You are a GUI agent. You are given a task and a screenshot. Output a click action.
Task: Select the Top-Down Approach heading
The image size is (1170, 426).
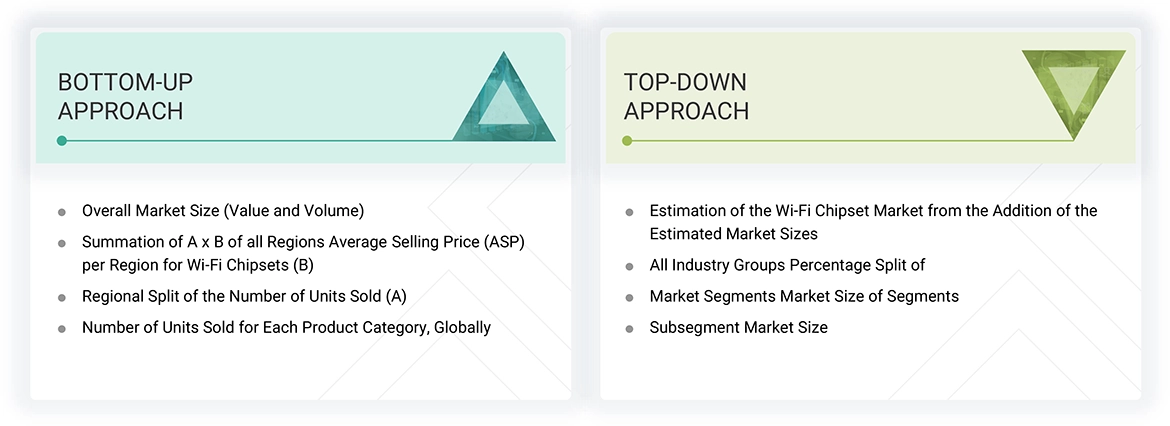click(685, 97)
